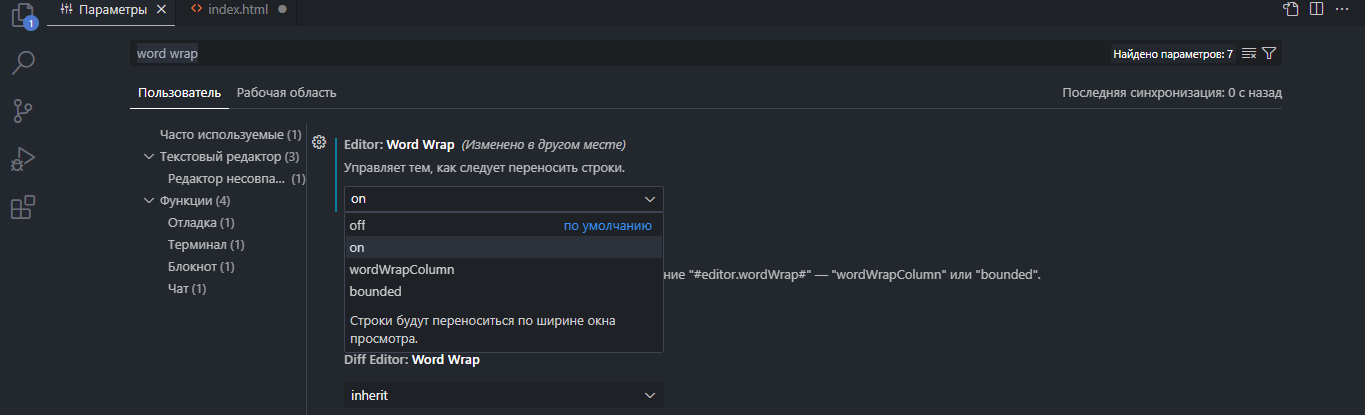Switch to the index.html tab
Image resolution: width=1365 pixels, height=415 pixels.
(x=238, y=9)
